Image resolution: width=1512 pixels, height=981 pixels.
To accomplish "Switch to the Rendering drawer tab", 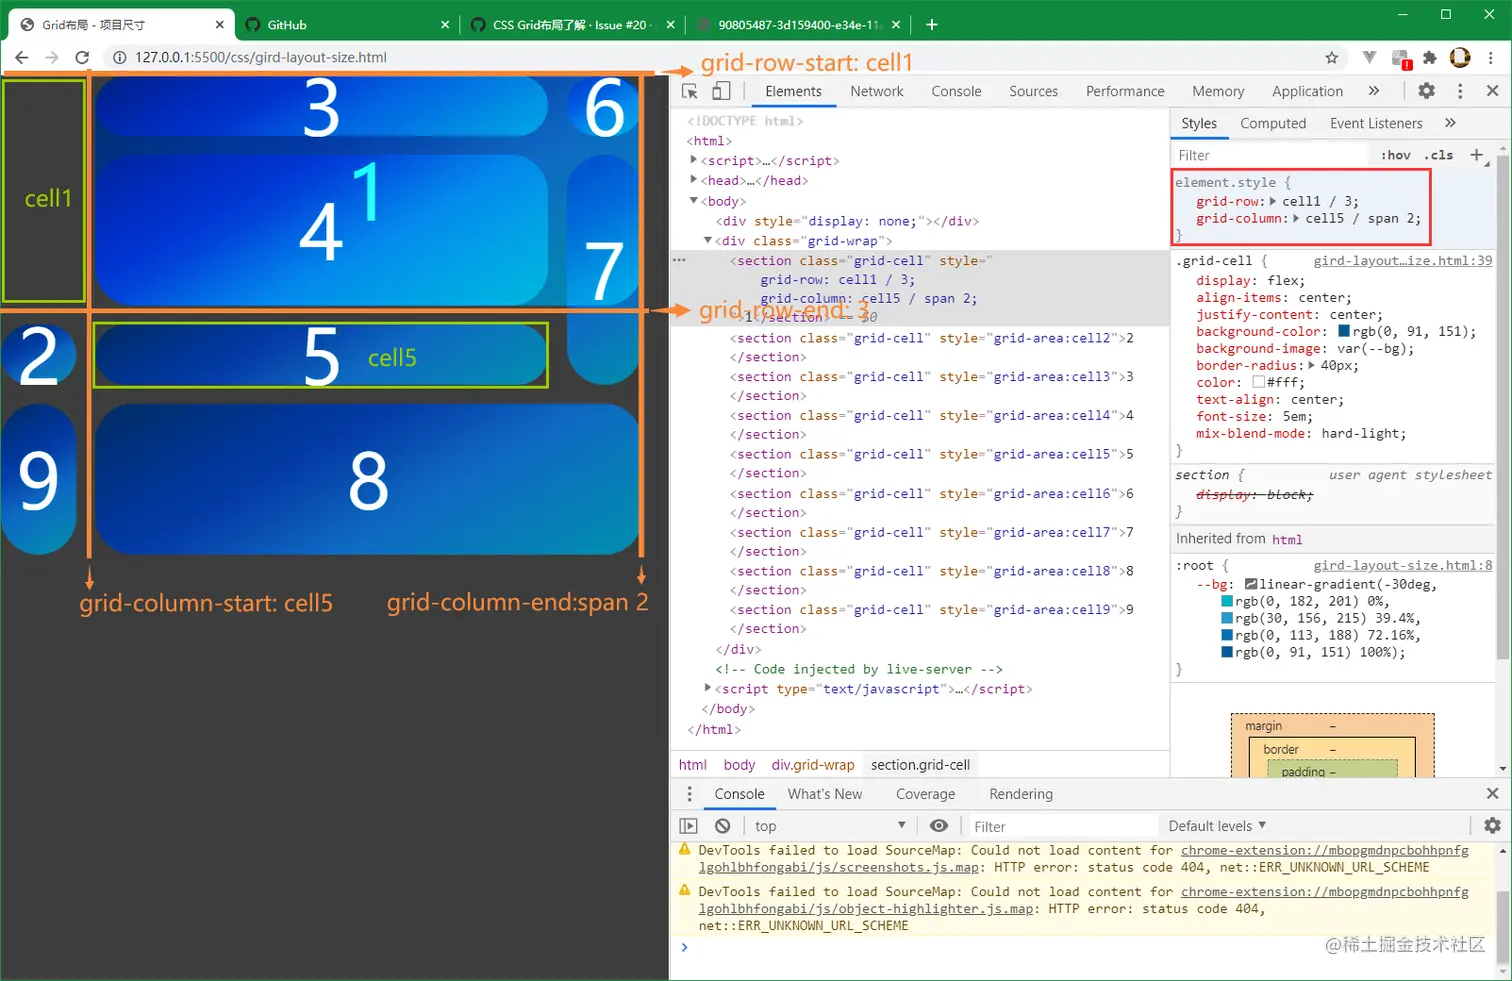I will click(1021, 794).
